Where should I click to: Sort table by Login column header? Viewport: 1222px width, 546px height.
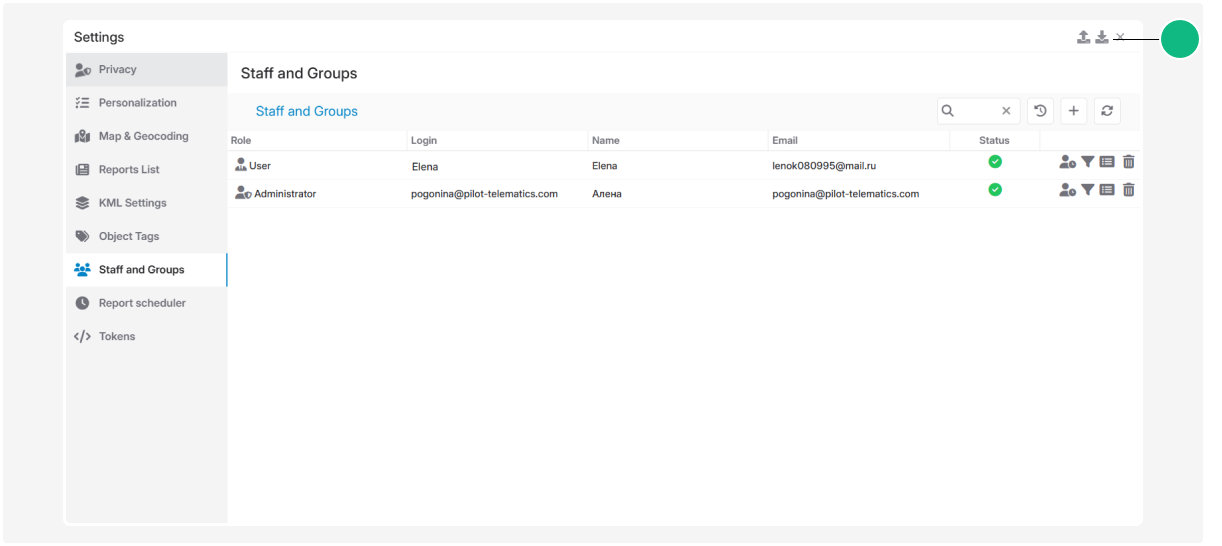[424, 141]
